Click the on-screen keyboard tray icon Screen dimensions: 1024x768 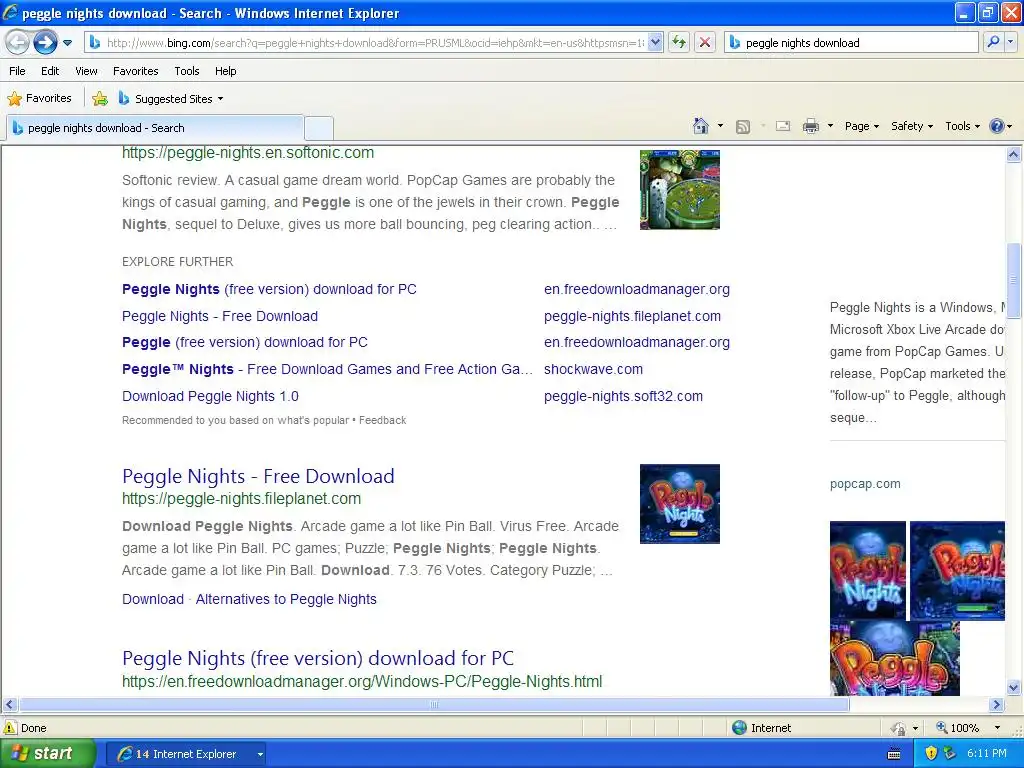point(894,754)
